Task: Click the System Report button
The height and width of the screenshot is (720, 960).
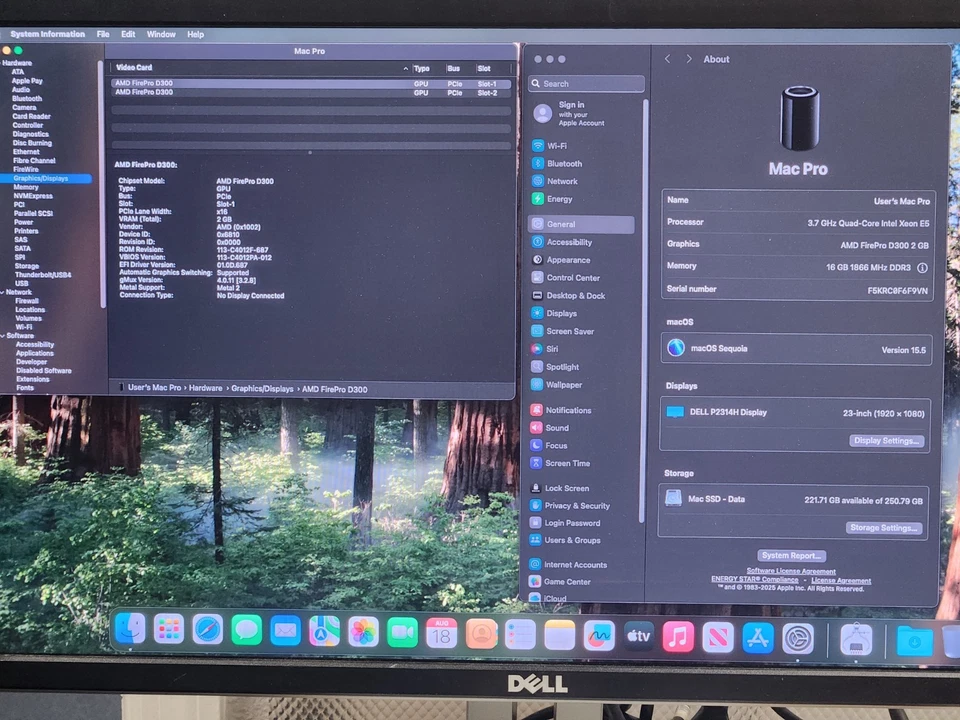Action: click(791, 555)
